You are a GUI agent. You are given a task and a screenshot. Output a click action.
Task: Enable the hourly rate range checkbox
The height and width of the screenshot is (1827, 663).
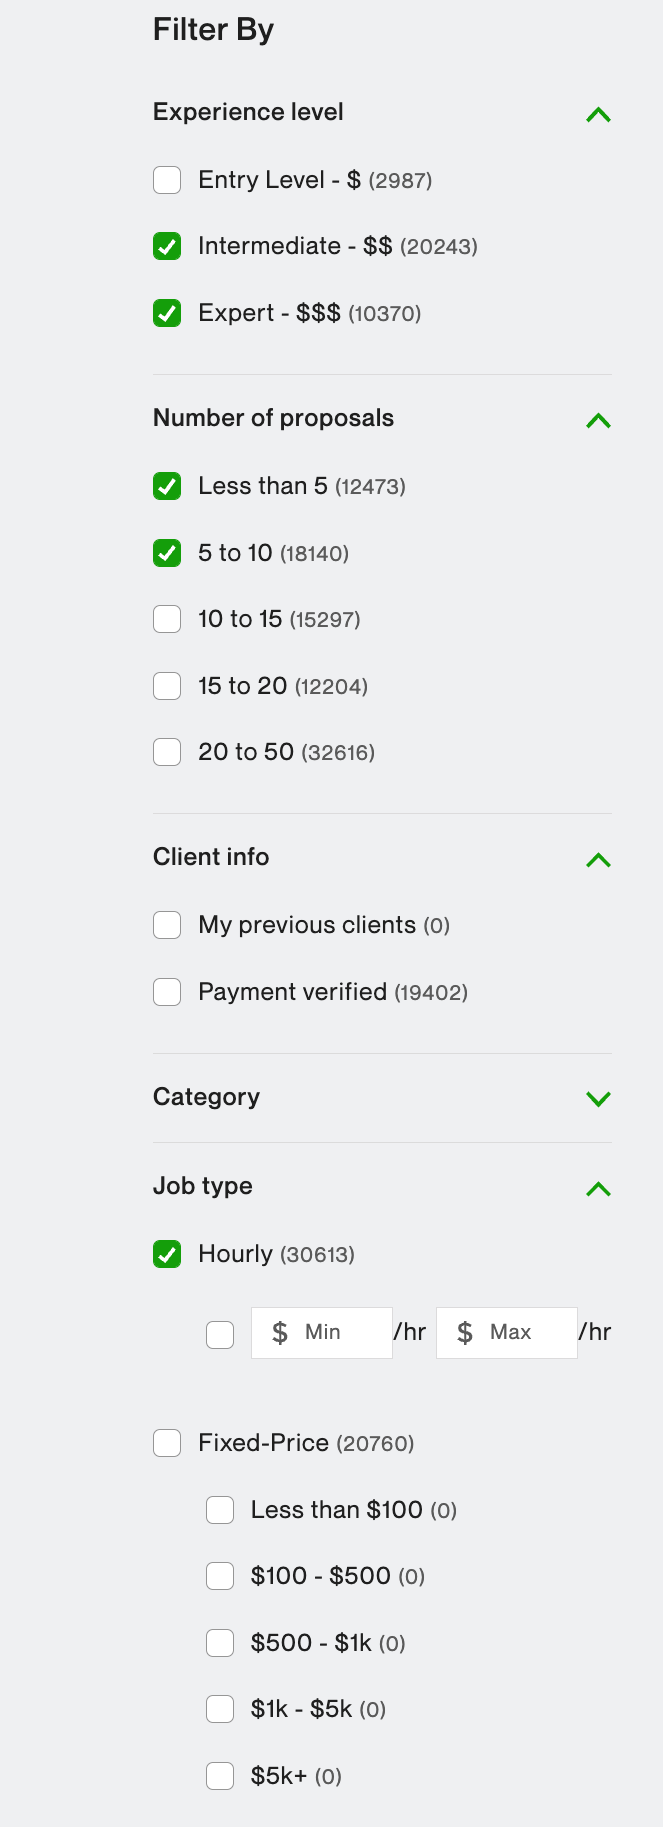click(220, 1333)
